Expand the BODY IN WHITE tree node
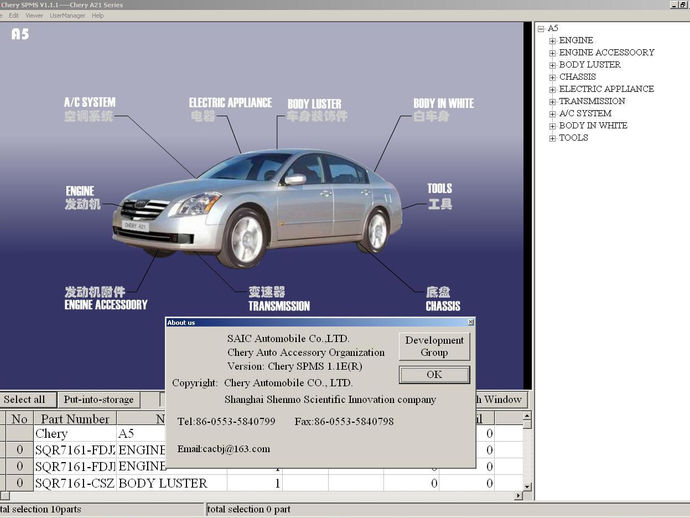Viewport: 690px width, 518px height. [552, 126]
